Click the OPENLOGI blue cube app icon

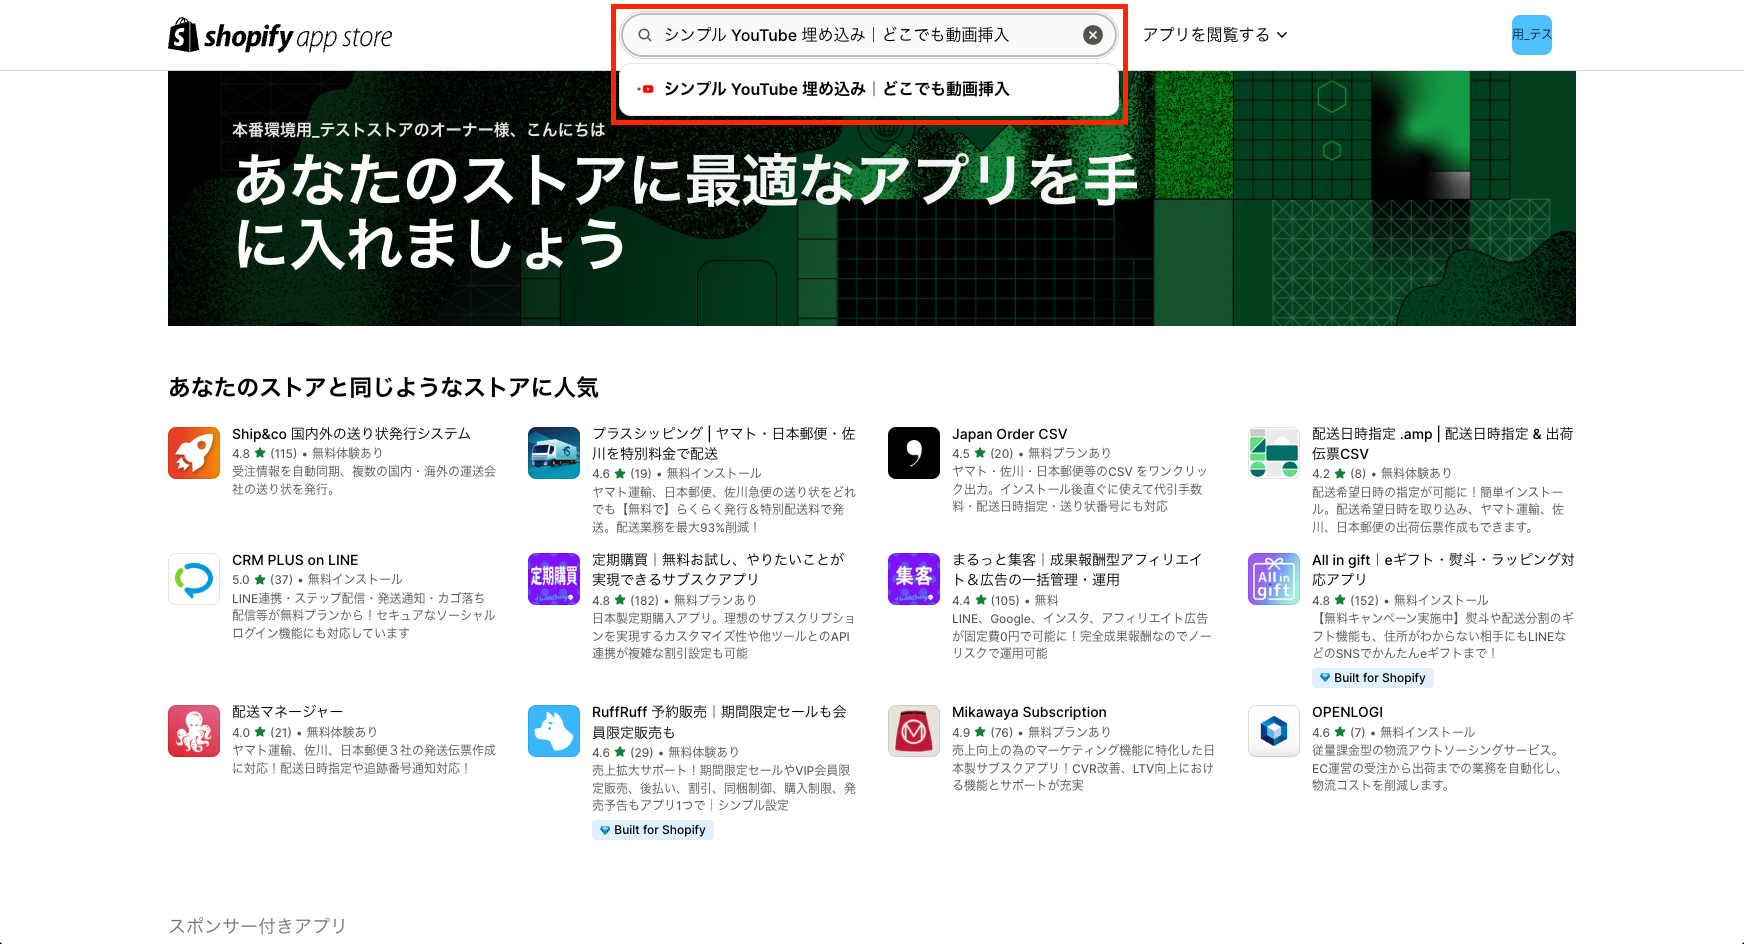point(1273,731)
